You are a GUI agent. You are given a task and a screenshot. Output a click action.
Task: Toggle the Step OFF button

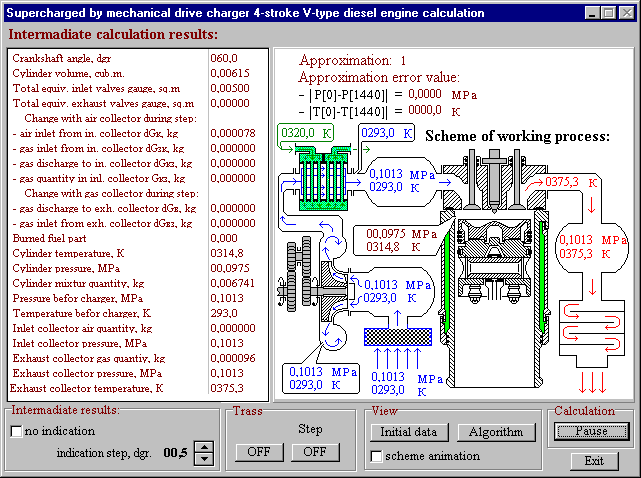pyautogui.click(x=316, y=452)
